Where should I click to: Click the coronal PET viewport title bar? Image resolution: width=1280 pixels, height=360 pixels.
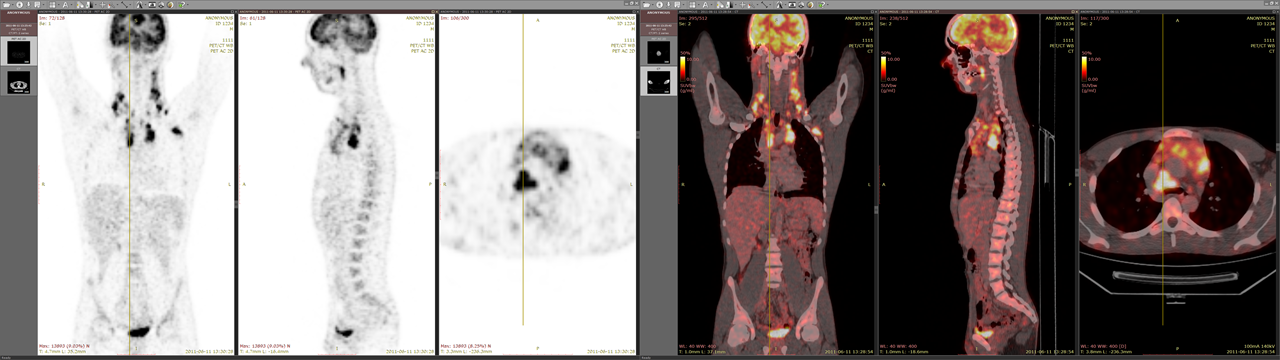[136, 11]
